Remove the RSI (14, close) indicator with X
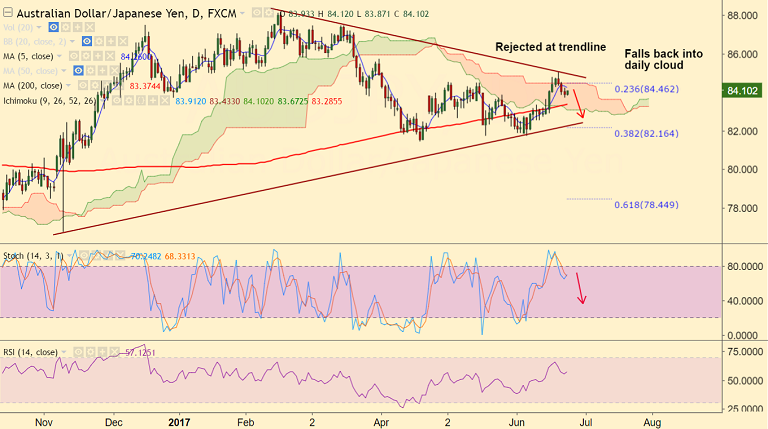The width and height of the screenshot is (768, 429). point(115,352)
